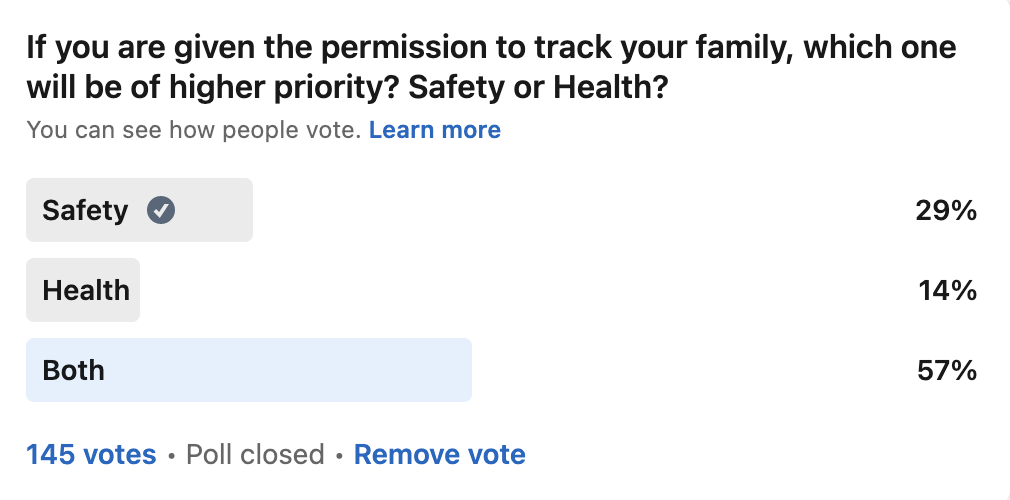Click the dot separator before Remove vote
1010x500 pixels.
coord(339,456)
